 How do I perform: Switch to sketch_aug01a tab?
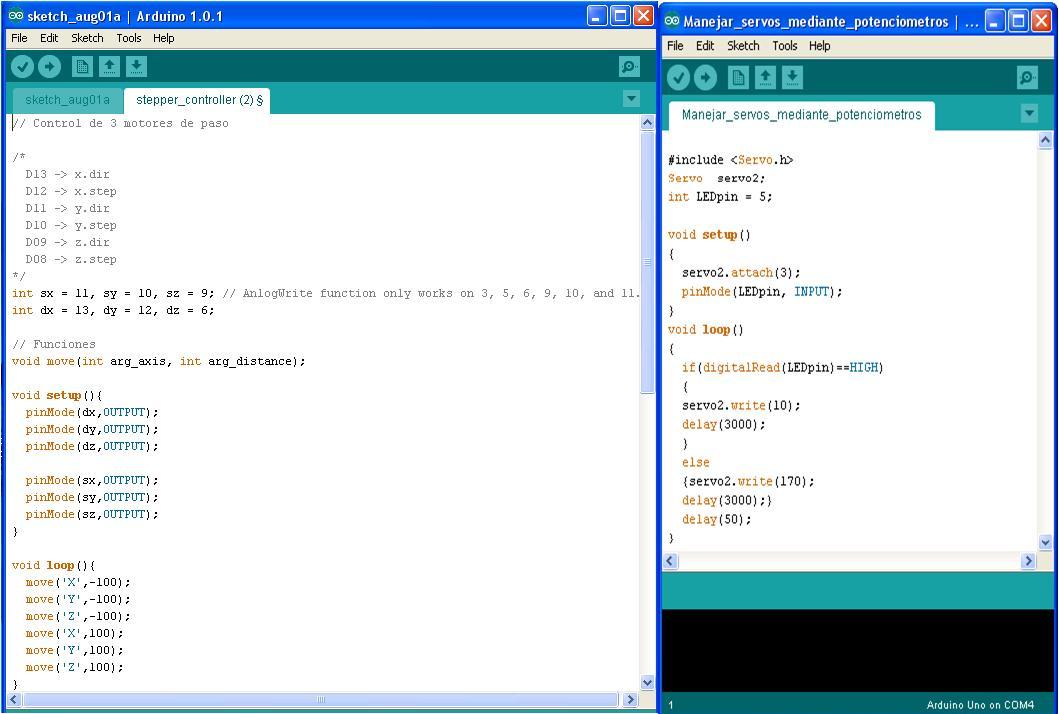coord(68,100)
